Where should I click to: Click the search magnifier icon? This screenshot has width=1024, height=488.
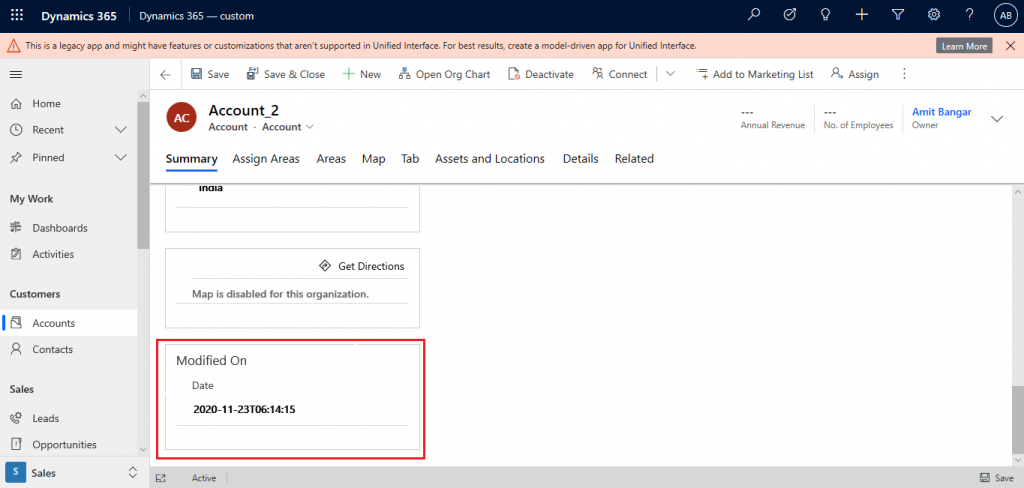pos(754,15)
